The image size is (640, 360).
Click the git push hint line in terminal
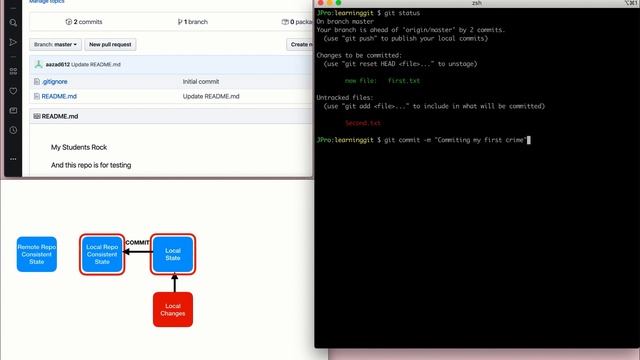[x=406, y=38]
